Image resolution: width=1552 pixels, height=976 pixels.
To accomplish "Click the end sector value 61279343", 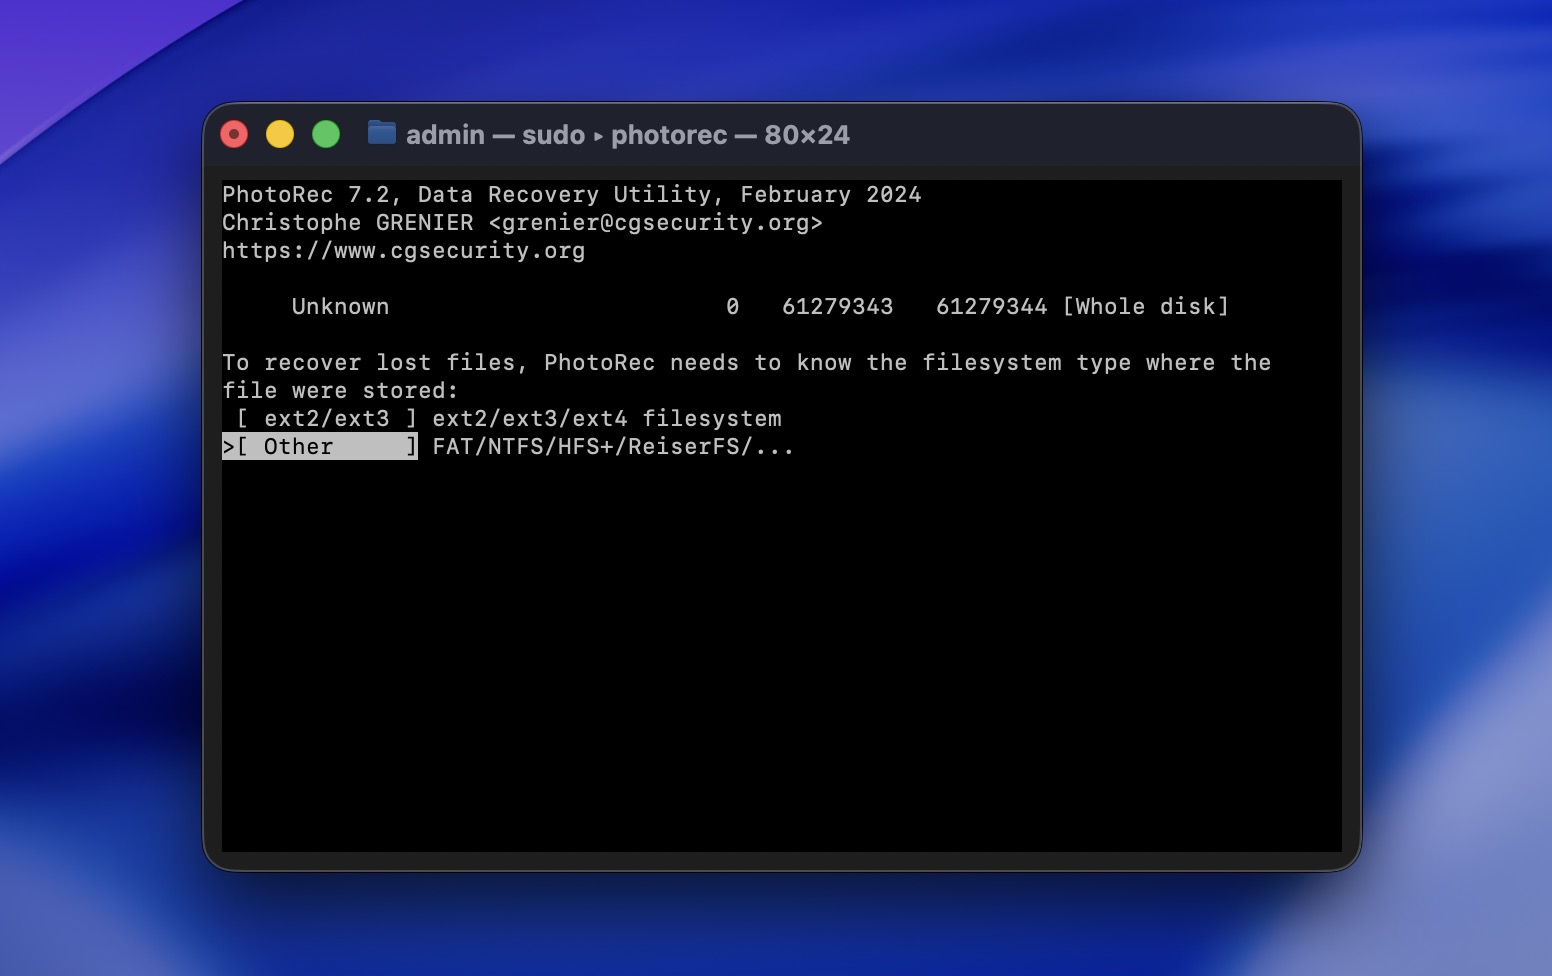I will coord(837,307).
